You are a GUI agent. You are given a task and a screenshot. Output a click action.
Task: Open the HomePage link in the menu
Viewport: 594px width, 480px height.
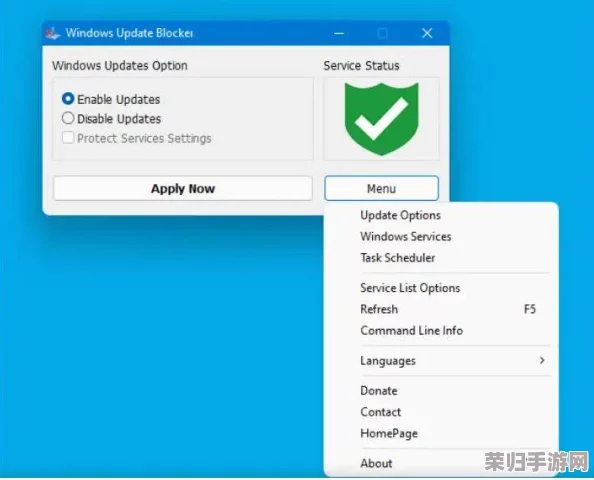tap(441, 433)
